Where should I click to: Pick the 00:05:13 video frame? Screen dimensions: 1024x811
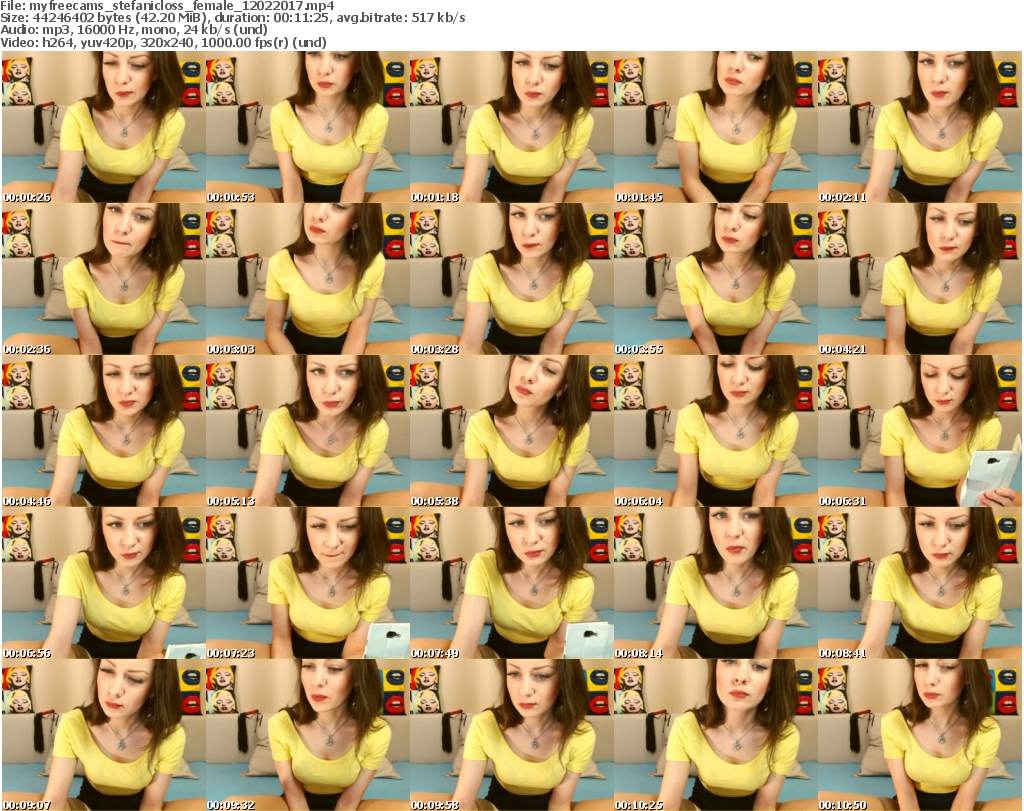(x=308, y=431)
